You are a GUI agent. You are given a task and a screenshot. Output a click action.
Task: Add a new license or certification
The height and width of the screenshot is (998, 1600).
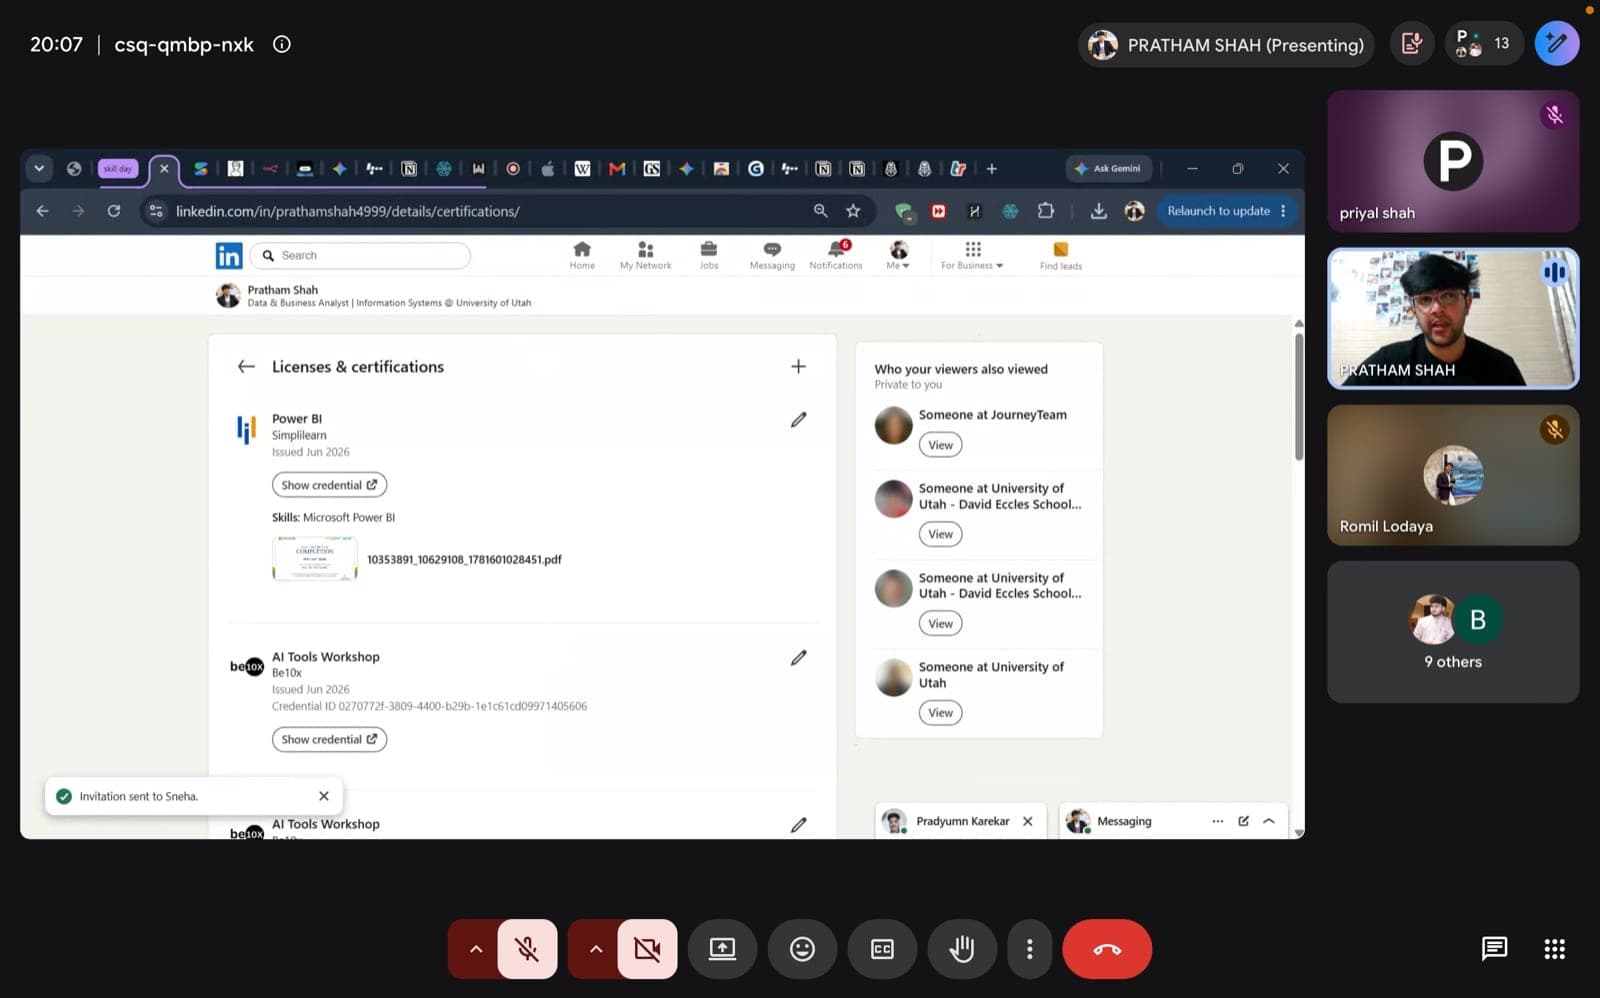pos(798,367)
